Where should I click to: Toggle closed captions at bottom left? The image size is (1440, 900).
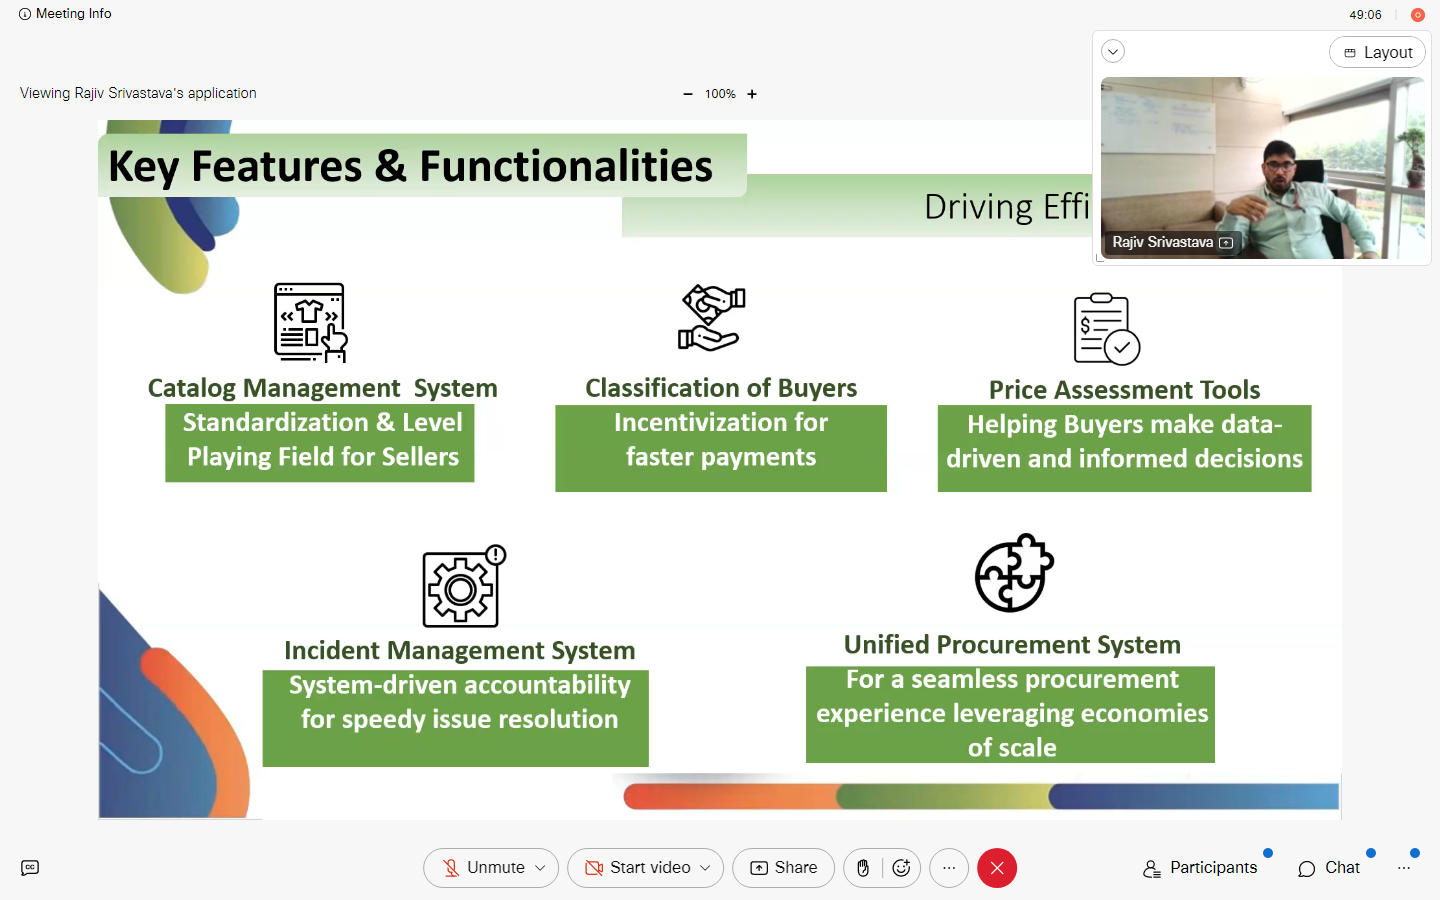pyautogui.click(x=30, y=868)
